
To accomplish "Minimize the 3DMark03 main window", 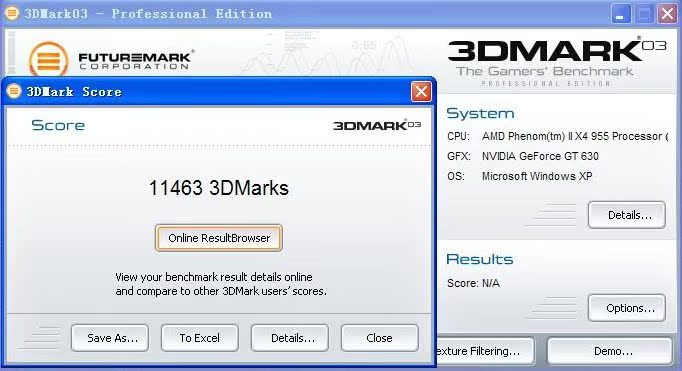I will (621, 14).
